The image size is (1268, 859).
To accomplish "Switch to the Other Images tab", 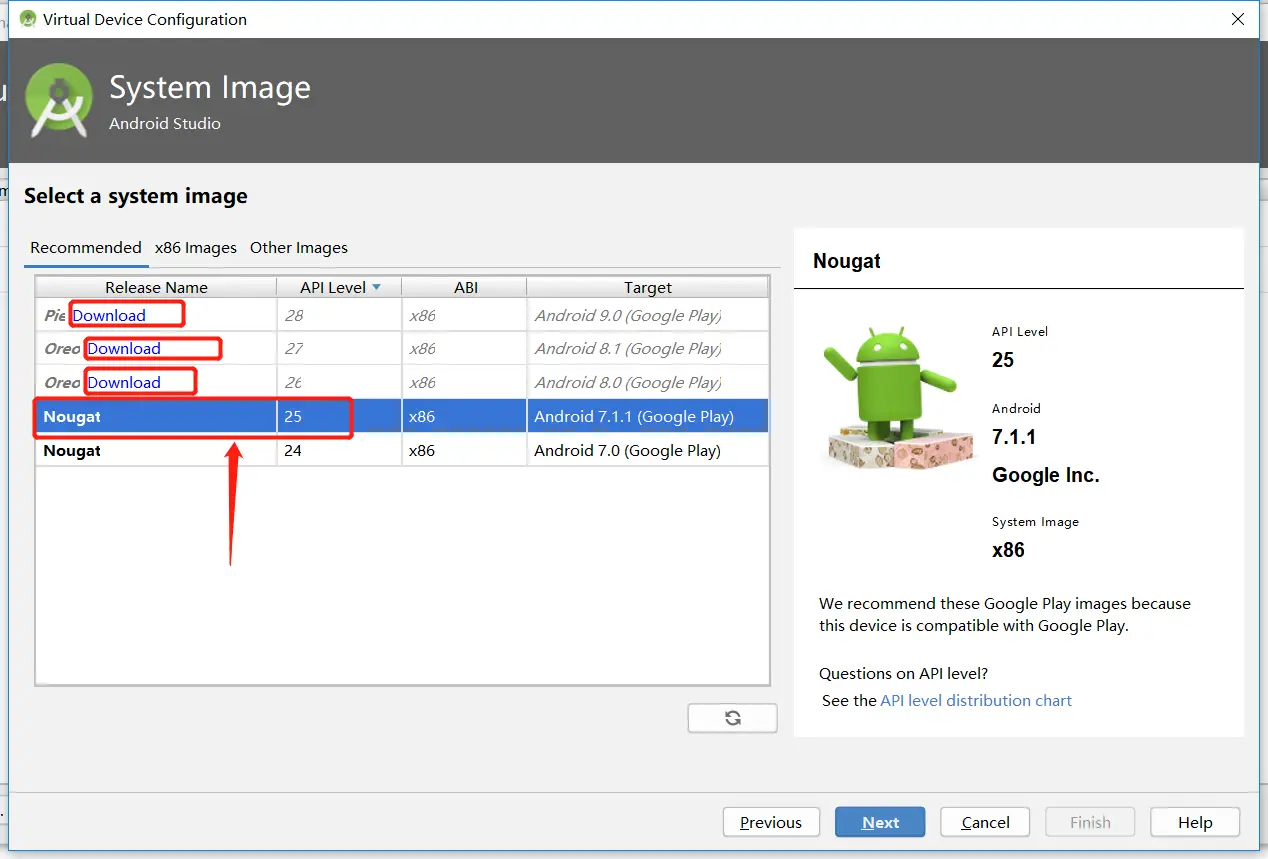I will click(299, 247).
